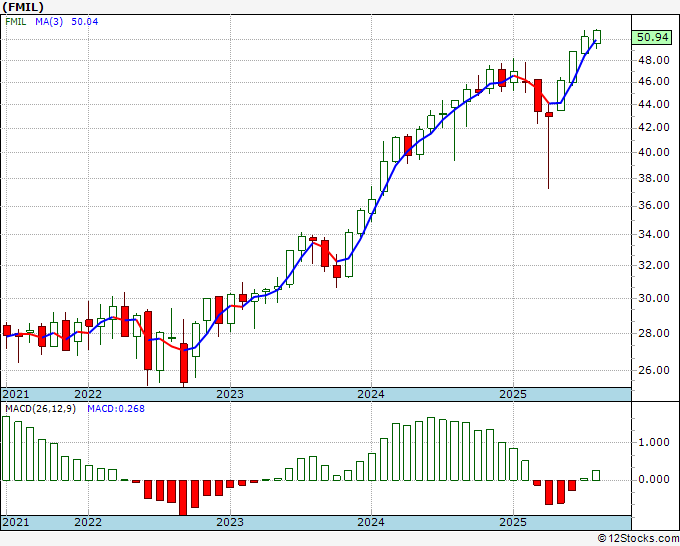Click the 36.00 price axis label
This screenshot has height=546, width=680.
tap(654, 205)
